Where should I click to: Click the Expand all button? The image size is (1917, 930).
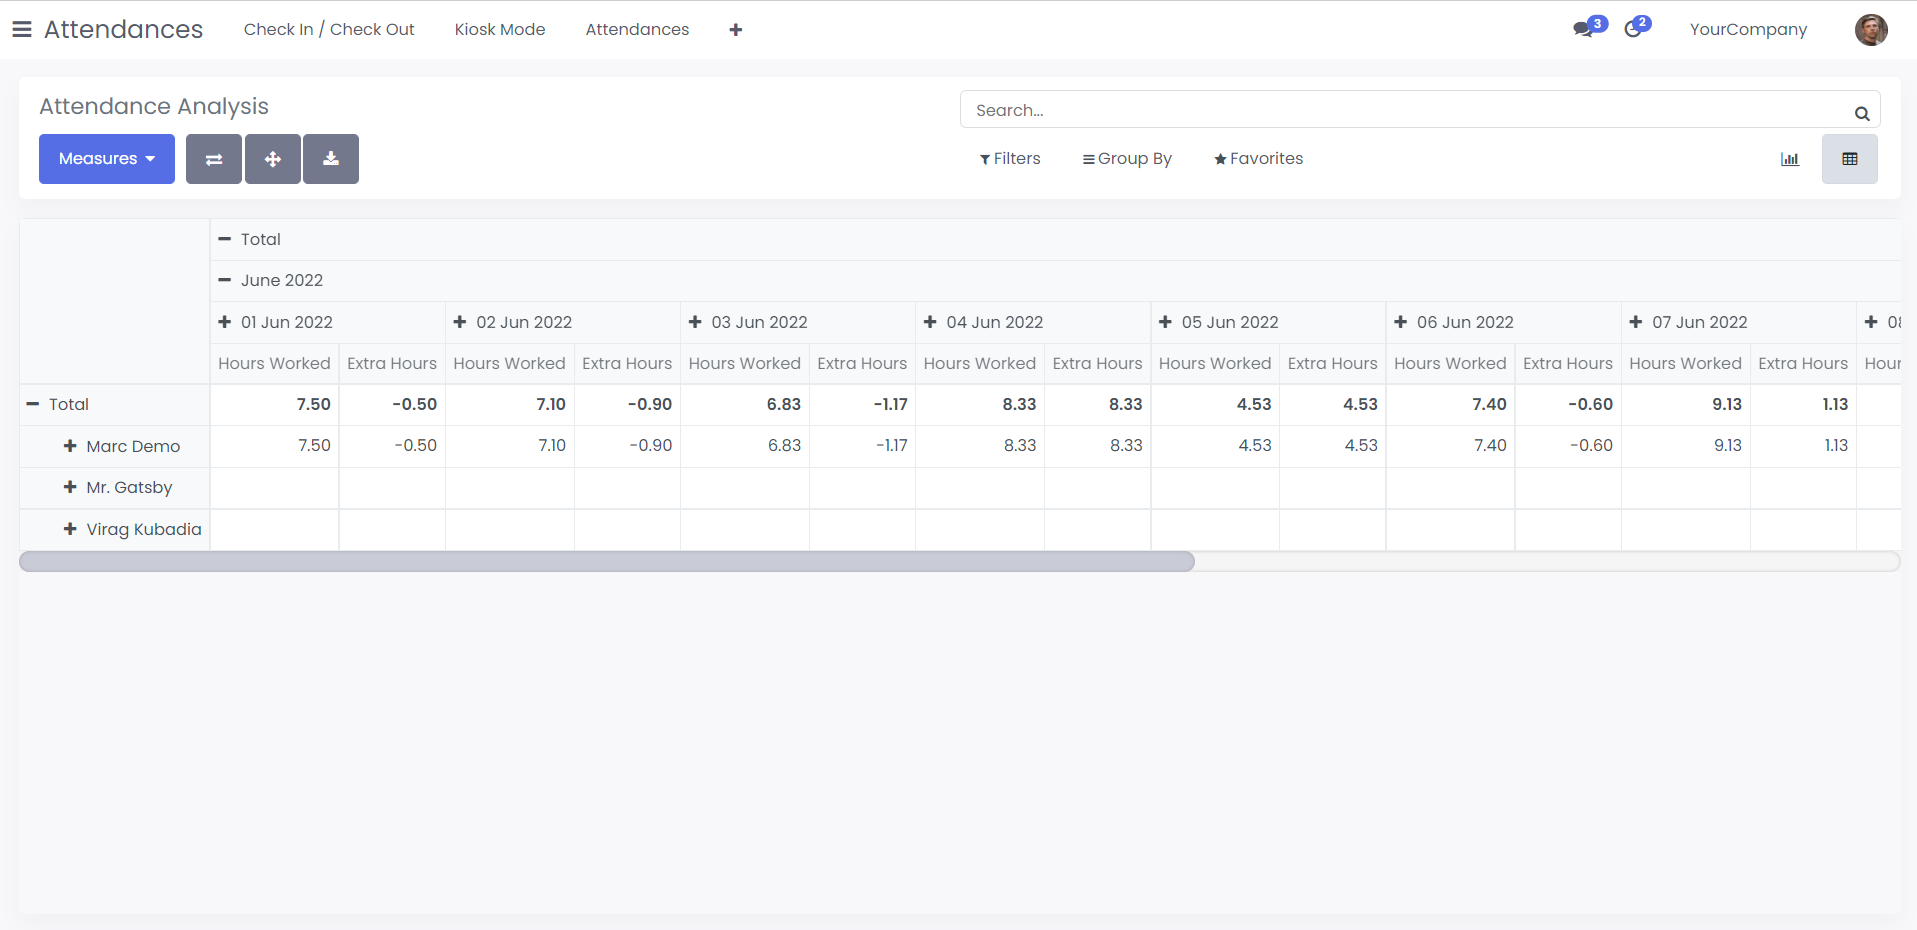[273, 159]
